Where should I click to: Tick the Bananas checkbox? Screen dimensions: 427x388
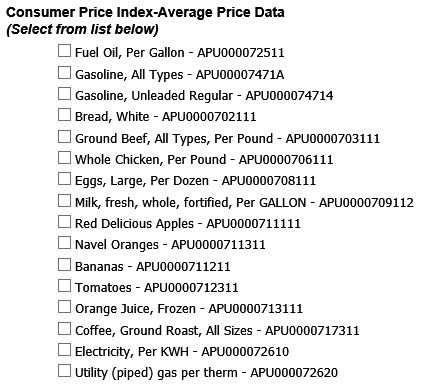(x=64, y=265)
